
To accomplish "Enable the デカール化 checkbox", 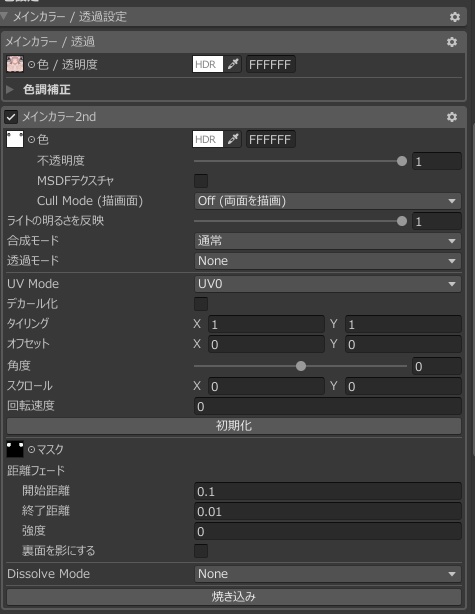I will coord(201,304).
